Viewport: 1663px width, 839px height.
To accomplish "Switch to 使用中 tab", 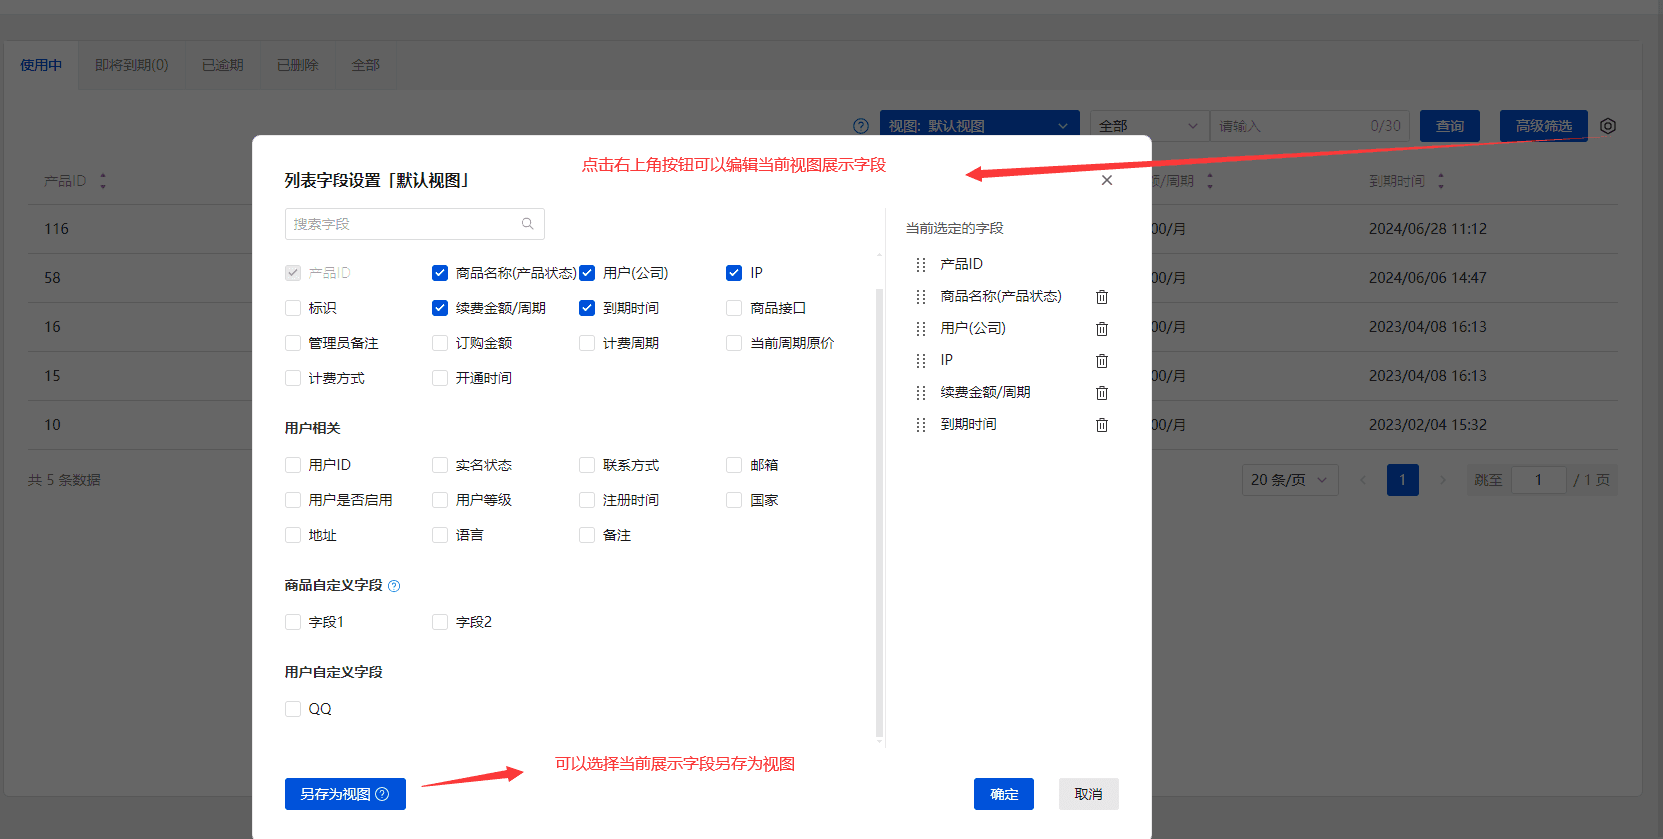I will (41, 65).
